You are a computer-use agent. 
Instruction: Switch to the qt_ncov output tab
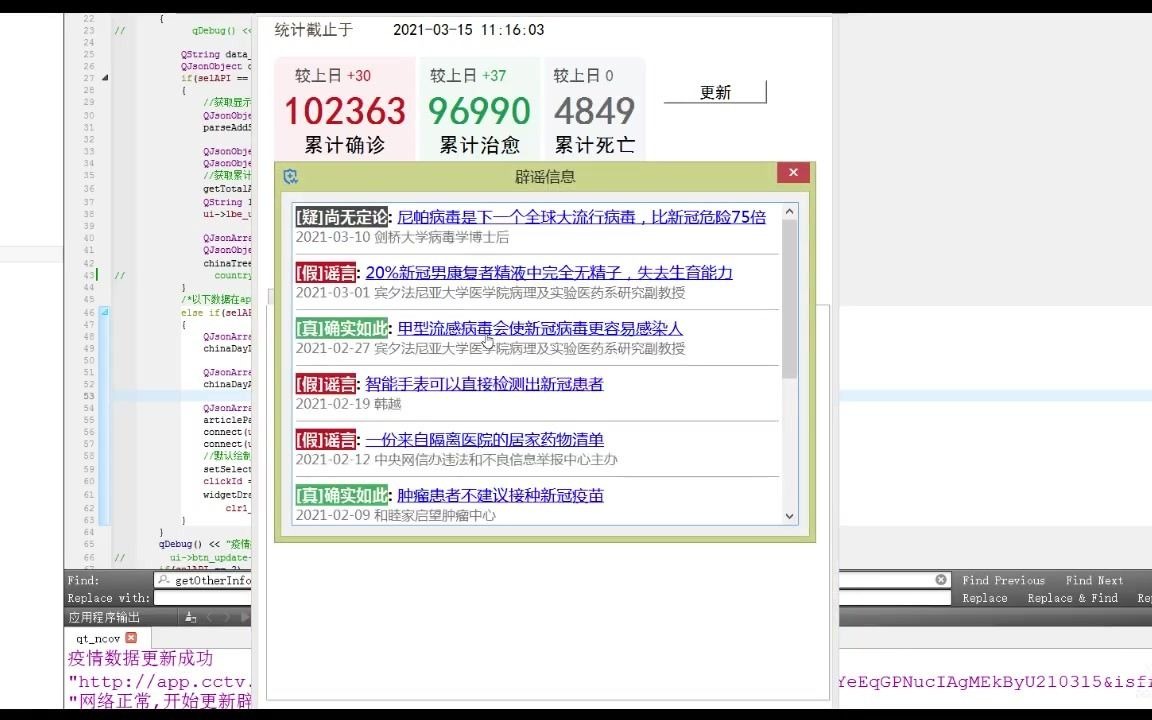click(100, 638)
